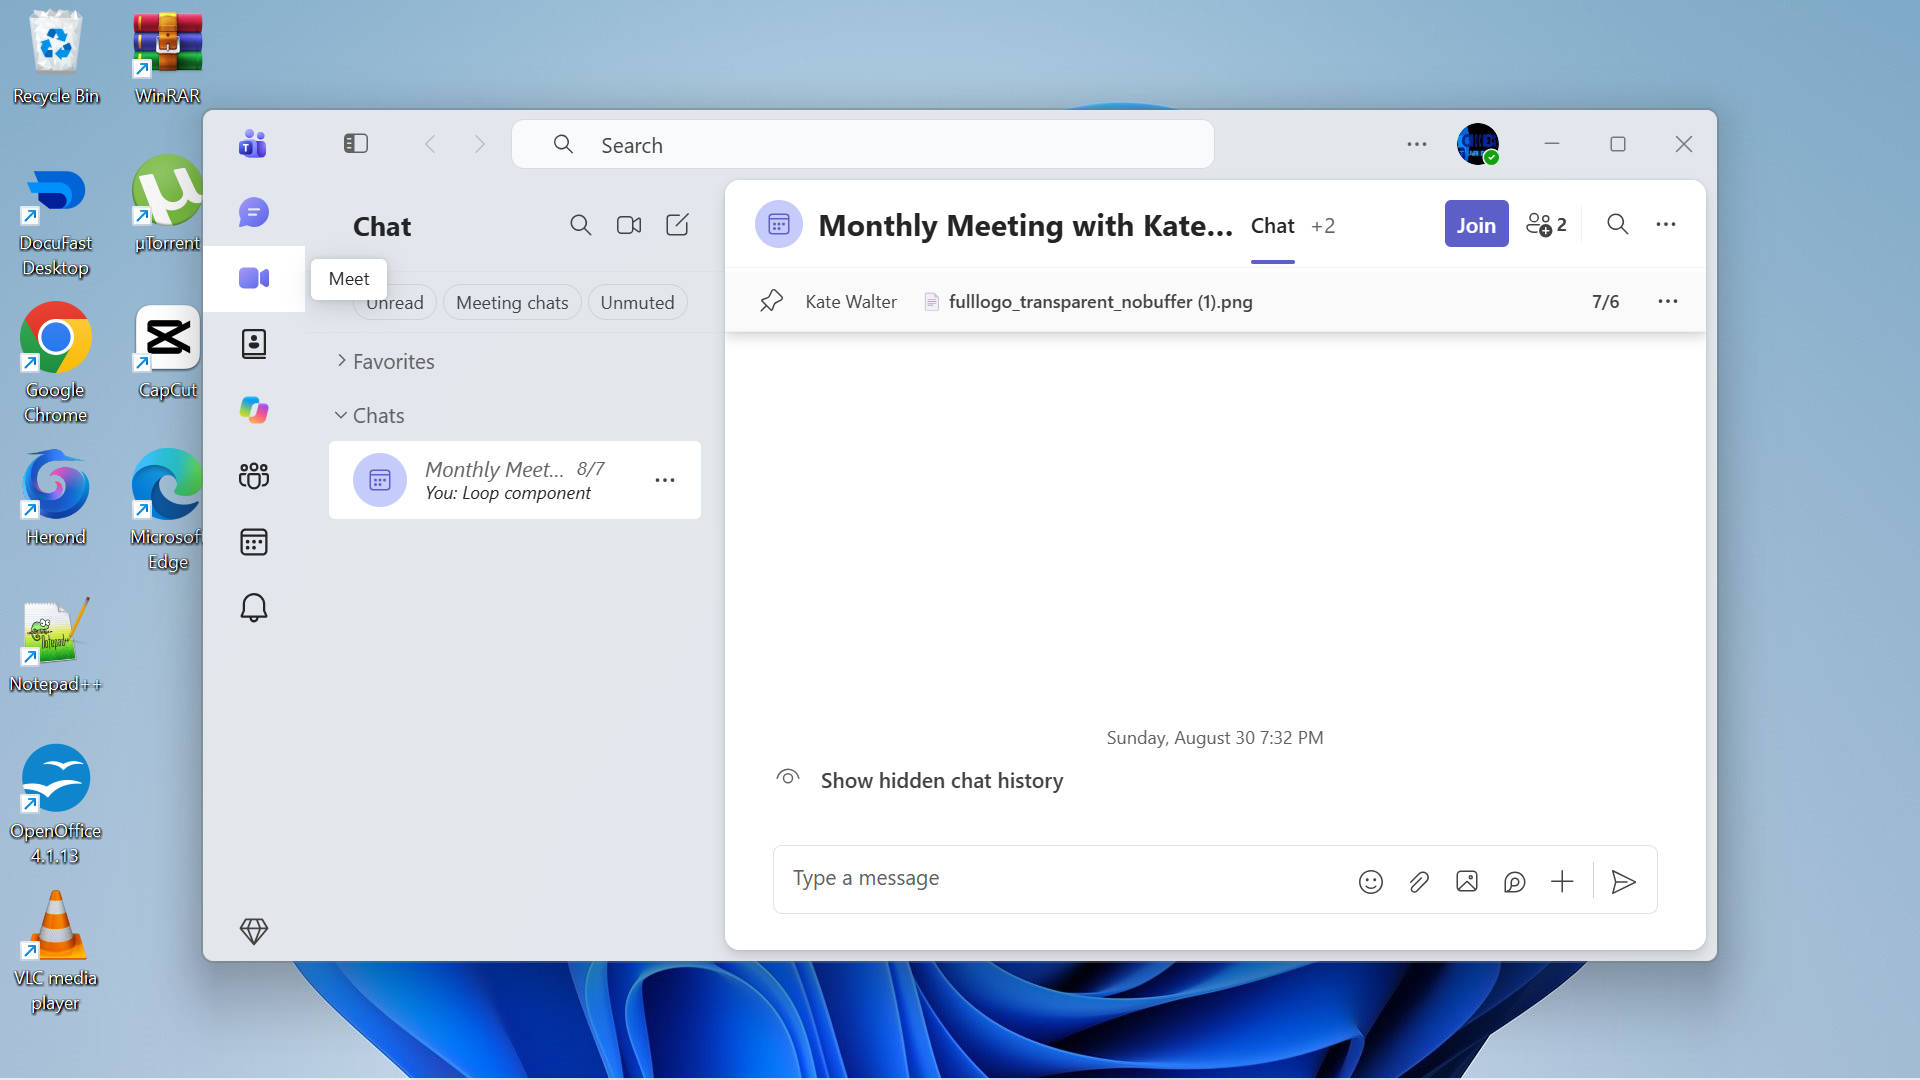Search within the chat list

(x=581, y=225)
